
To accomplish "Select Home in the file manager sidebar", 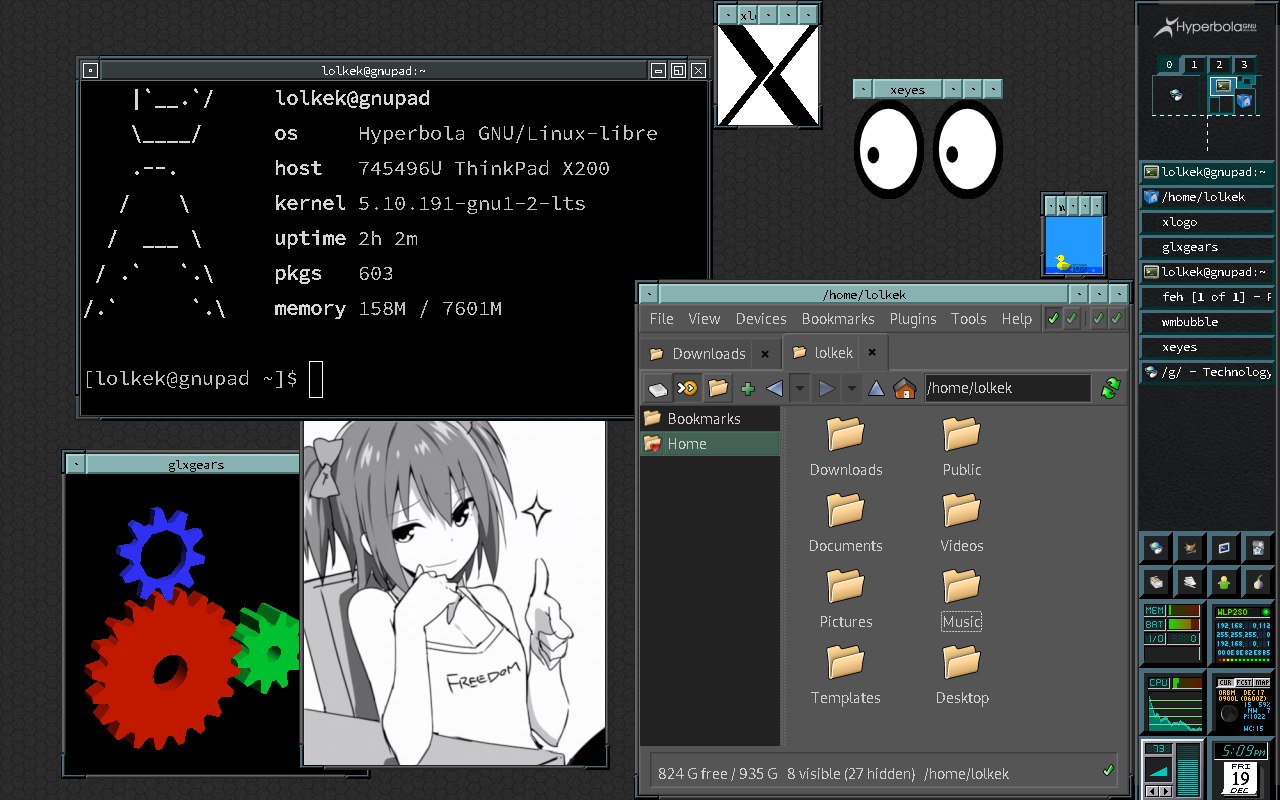I will pyautogui.click(x=710, y=444).
